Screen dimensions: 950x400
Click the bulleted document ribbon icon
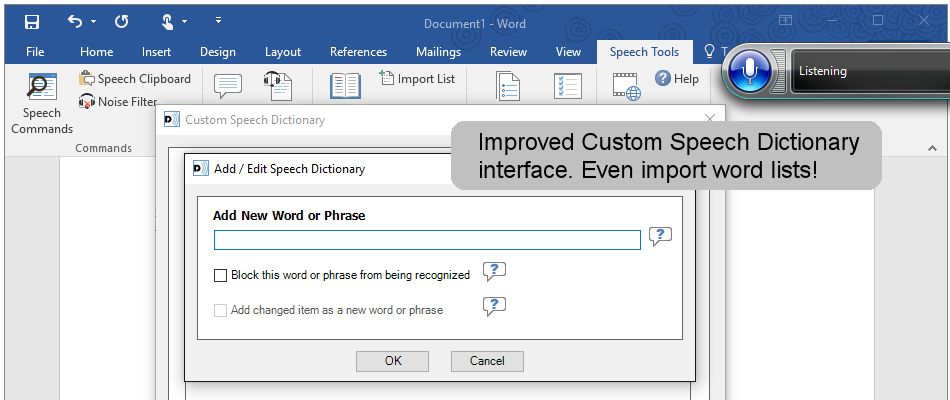(x=509, y=86)
